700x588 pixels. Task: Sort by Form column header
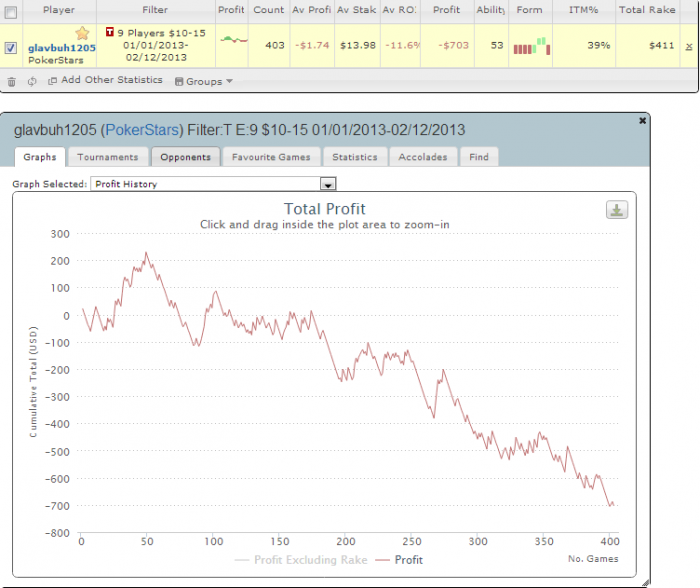pyautogui.click(x=530, y=10)
